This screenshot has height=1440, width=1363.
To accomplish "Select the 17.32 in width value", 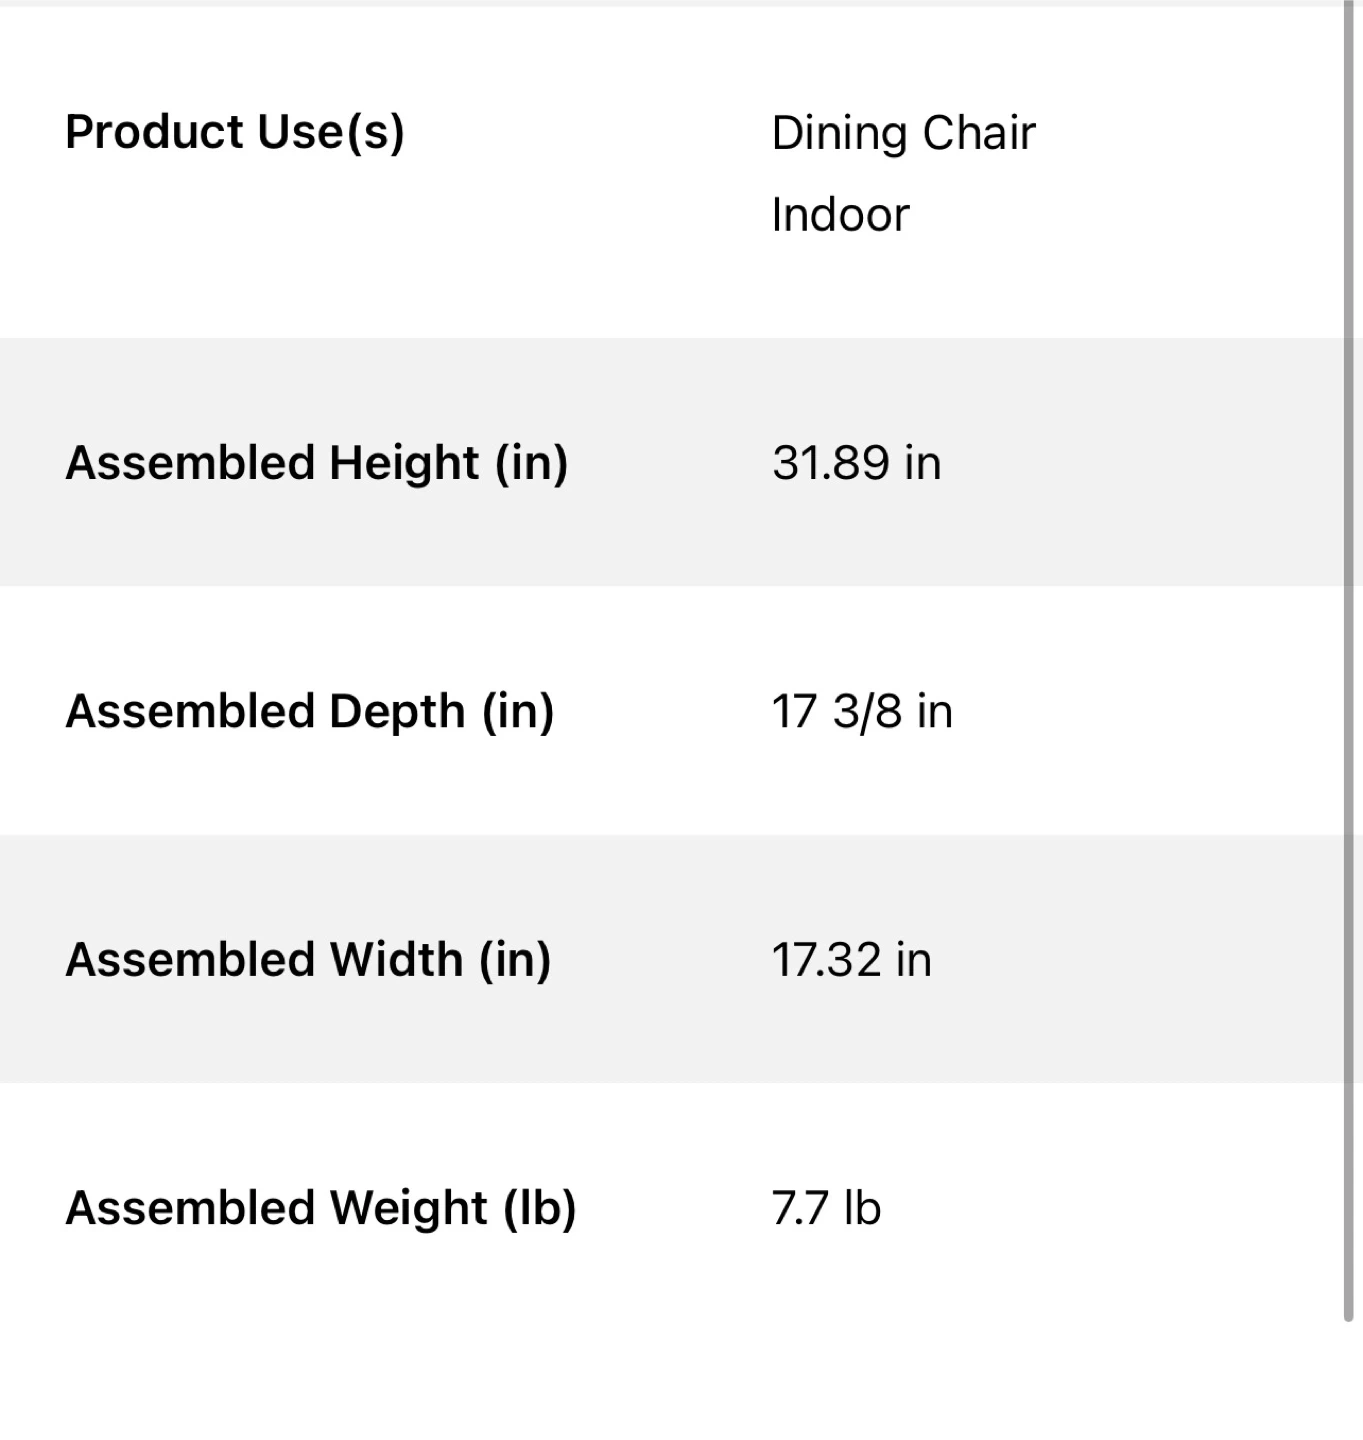I will [x=851, y=959].
